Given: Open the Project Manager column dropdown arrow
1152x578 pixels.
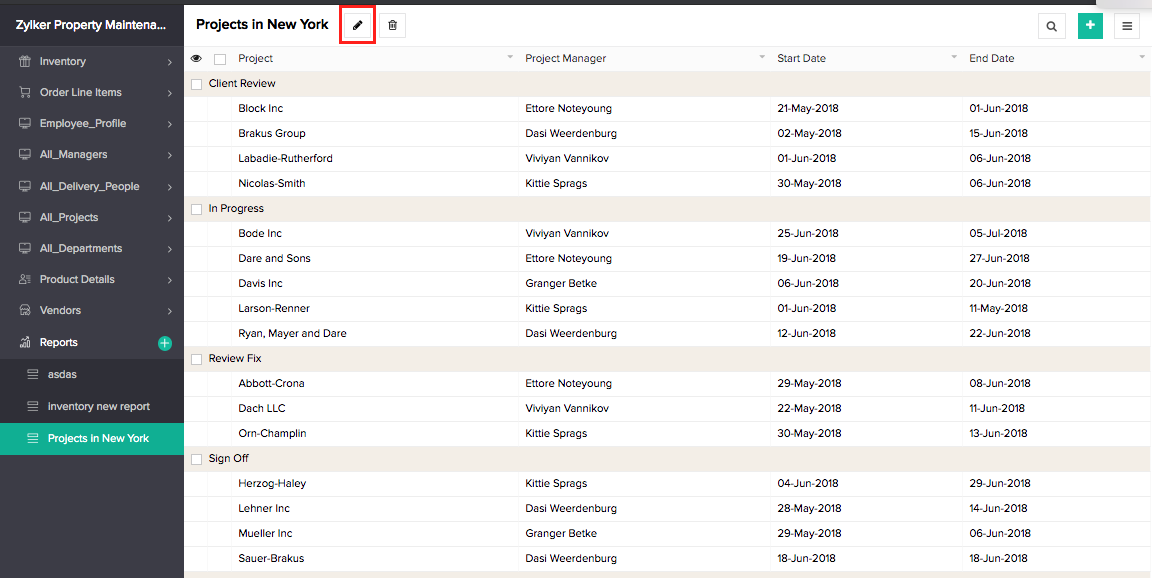Looking at the screenshot, I should point(762,58).
